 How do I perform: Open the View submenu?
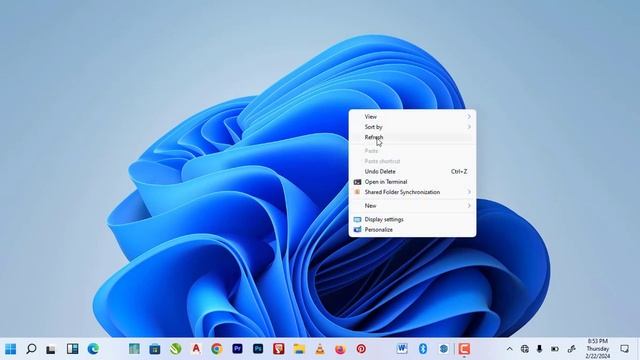point(412,117)
